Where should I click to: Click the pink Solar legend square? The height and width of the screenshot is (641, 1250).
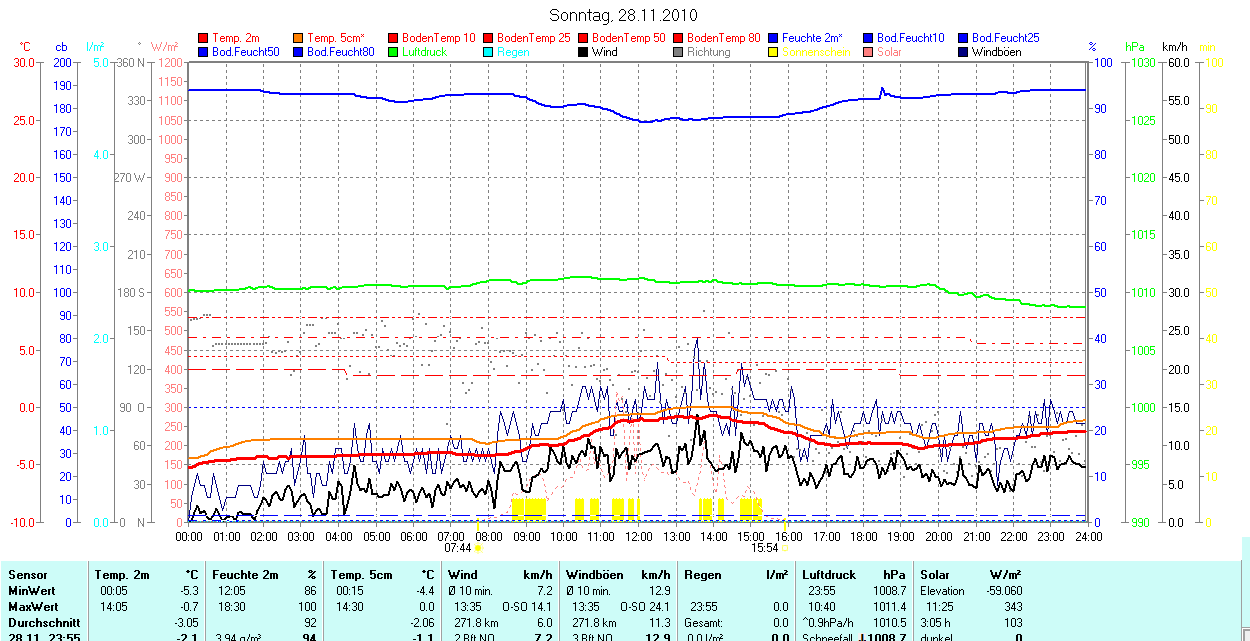(869, 52)
